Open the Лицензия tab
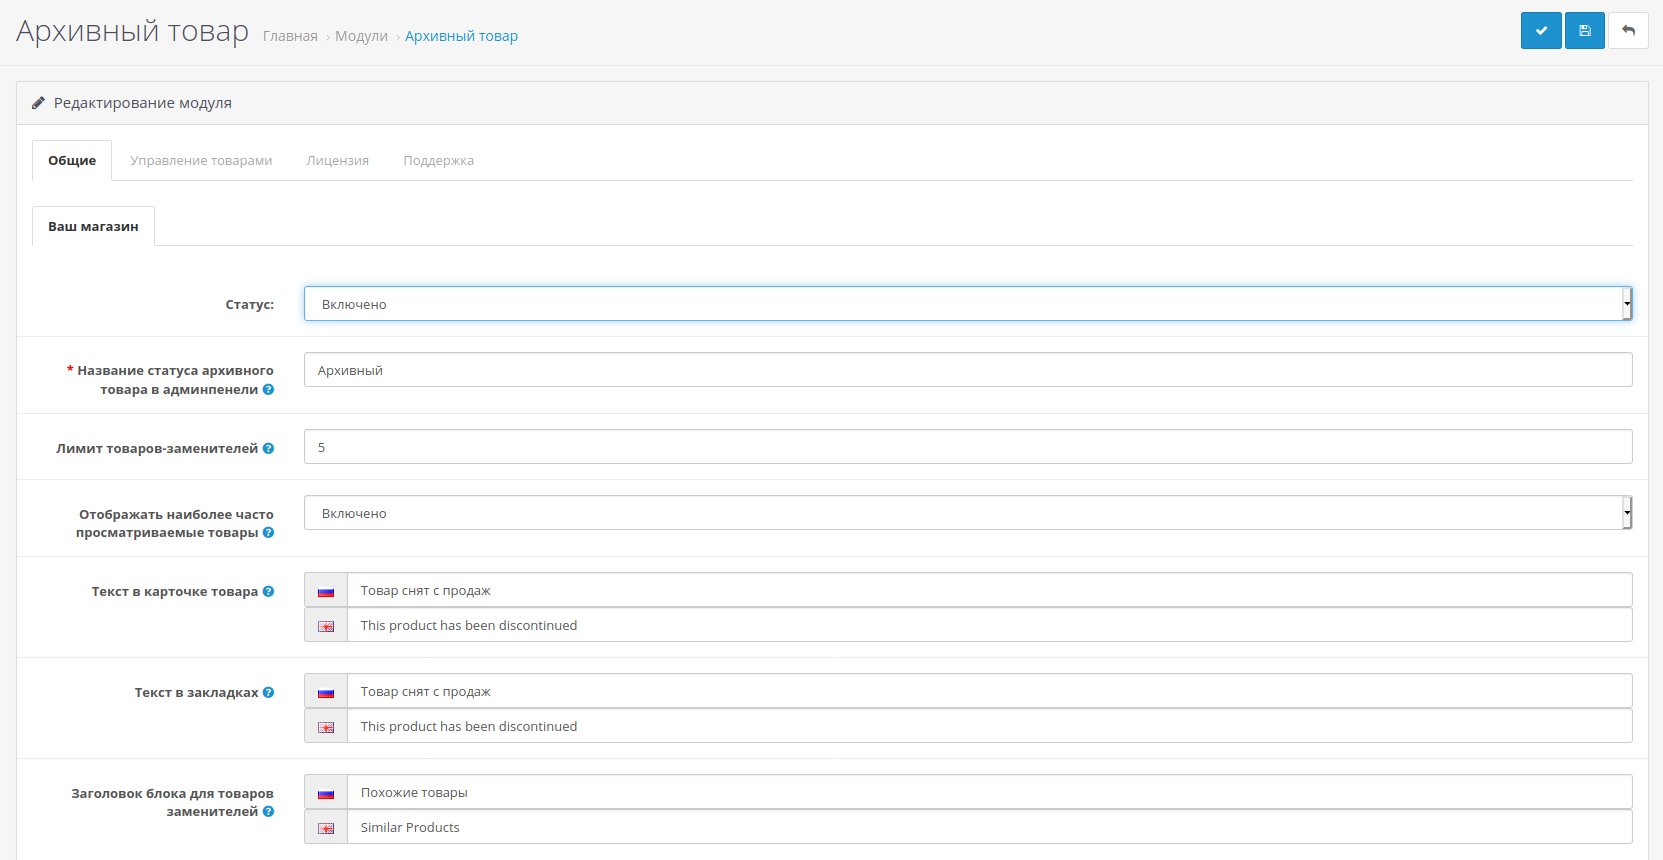Image resolution: width=1663 pixels, height=860 pixels. [337, 161]
